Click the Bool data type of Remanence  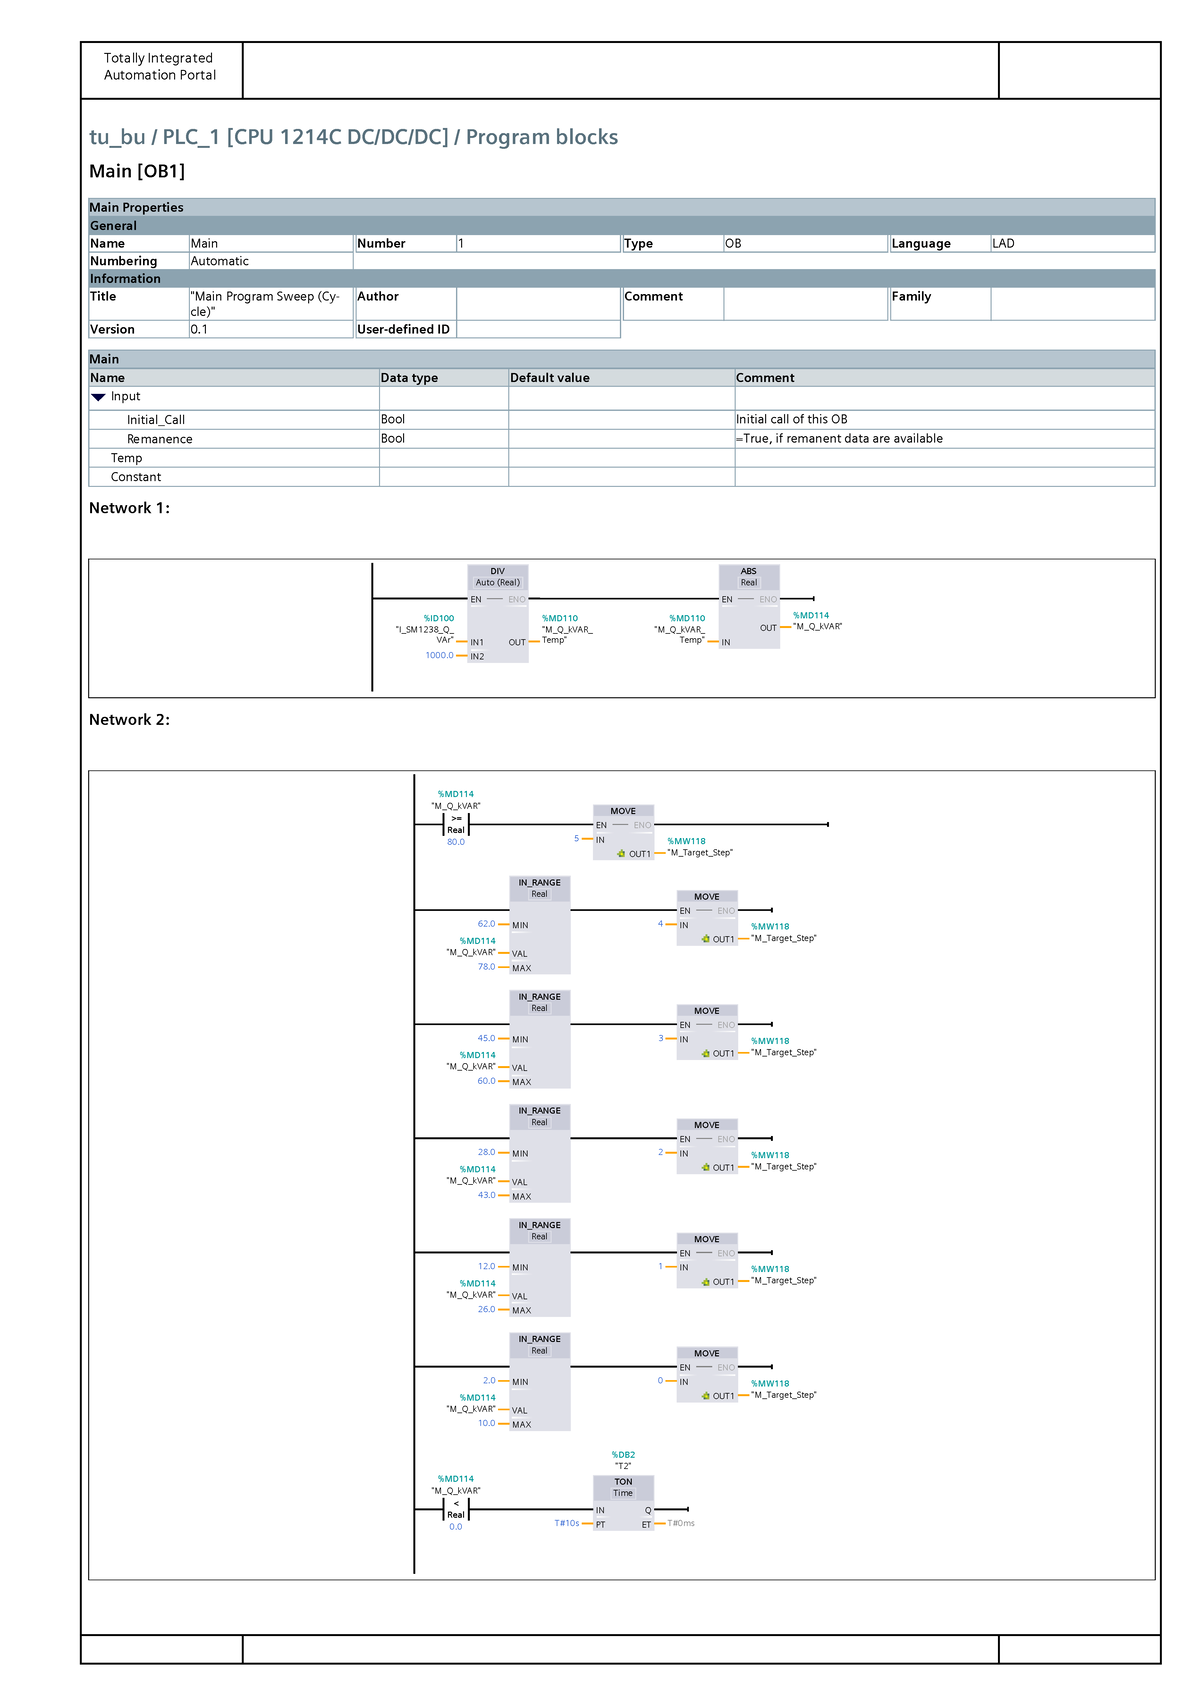tap(393, 439)
